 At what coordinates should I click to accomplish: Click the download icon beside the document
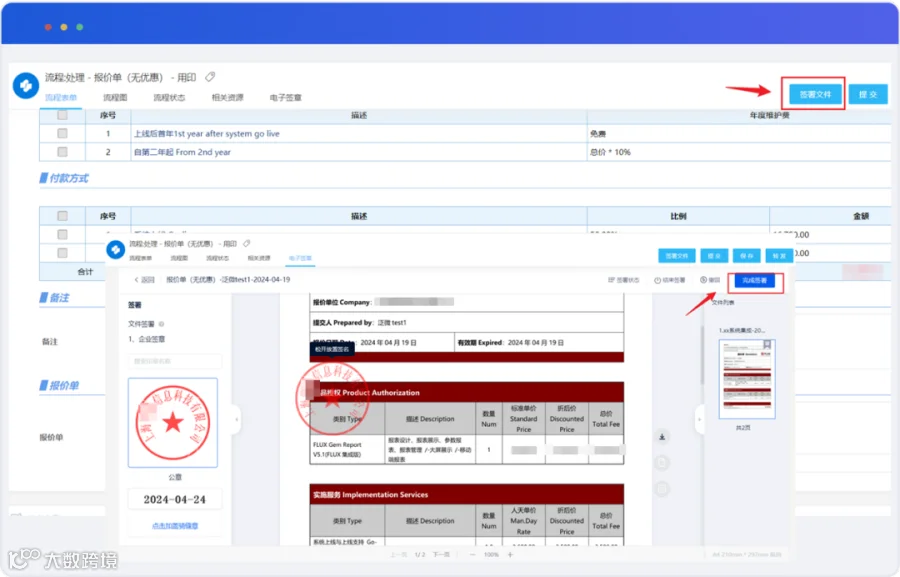click(662, 437)
